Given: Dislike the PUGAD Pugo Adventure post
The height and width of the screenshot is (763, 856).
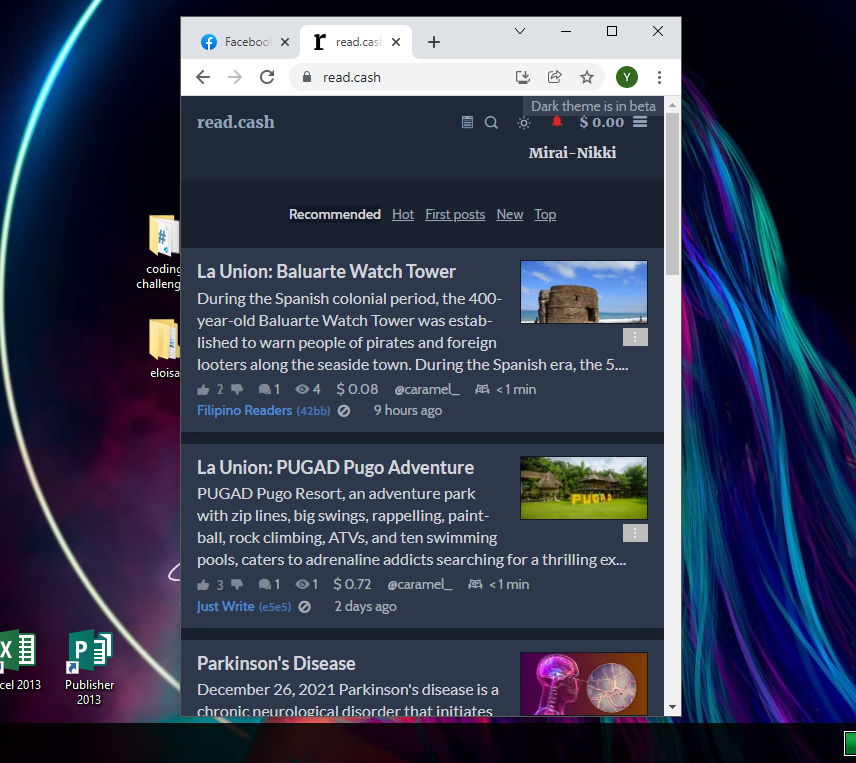Looking at the screenshot, I should point(237,585).
